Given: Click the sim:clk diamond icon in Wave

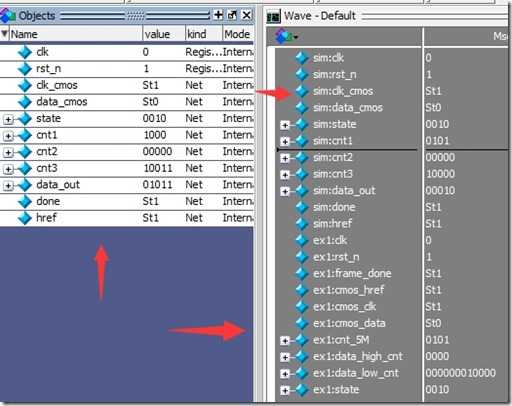Looking at the screenshot, I should click(x=302, y=58).
